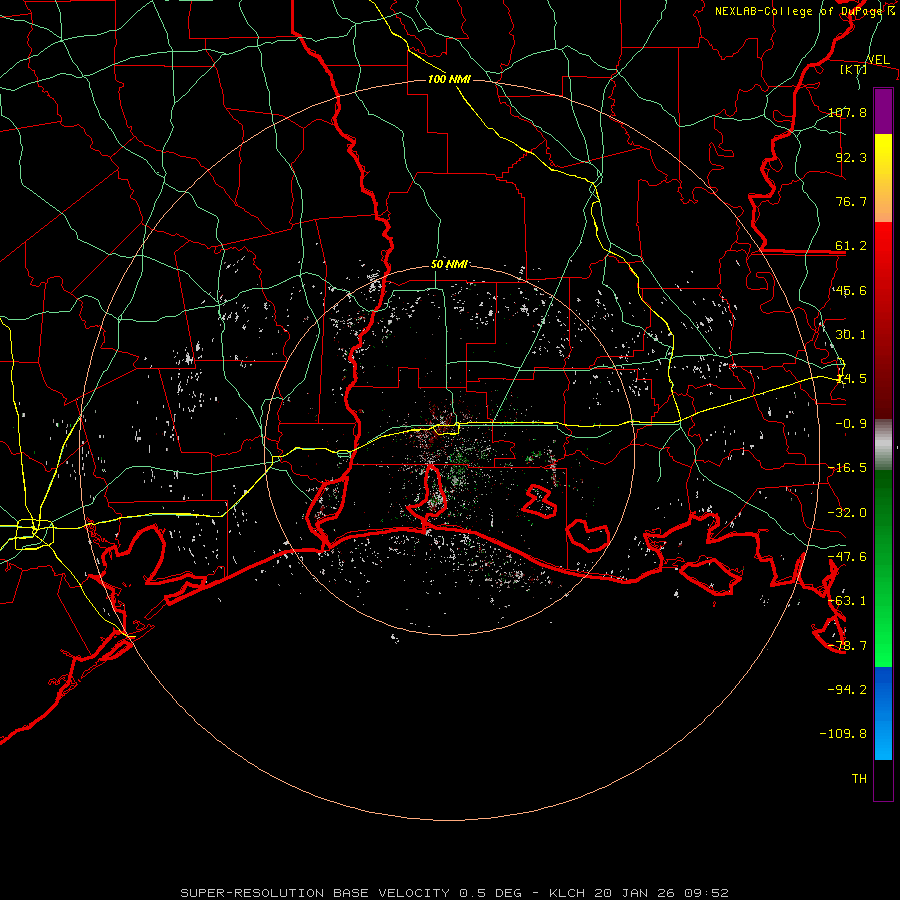Pick the blue segment of the color bar
This screenshot has height=900, width=900.
click(x=883, y=713)
